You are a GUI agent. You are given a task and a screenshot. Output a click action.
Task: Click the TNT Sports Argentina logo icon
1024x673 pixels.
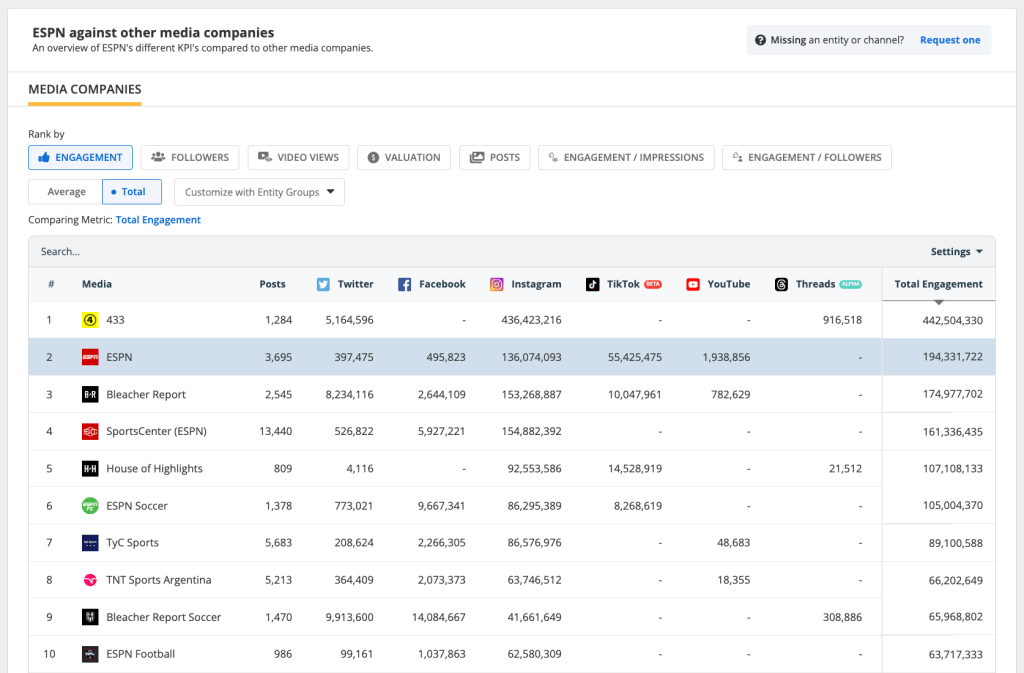point(90,580)
